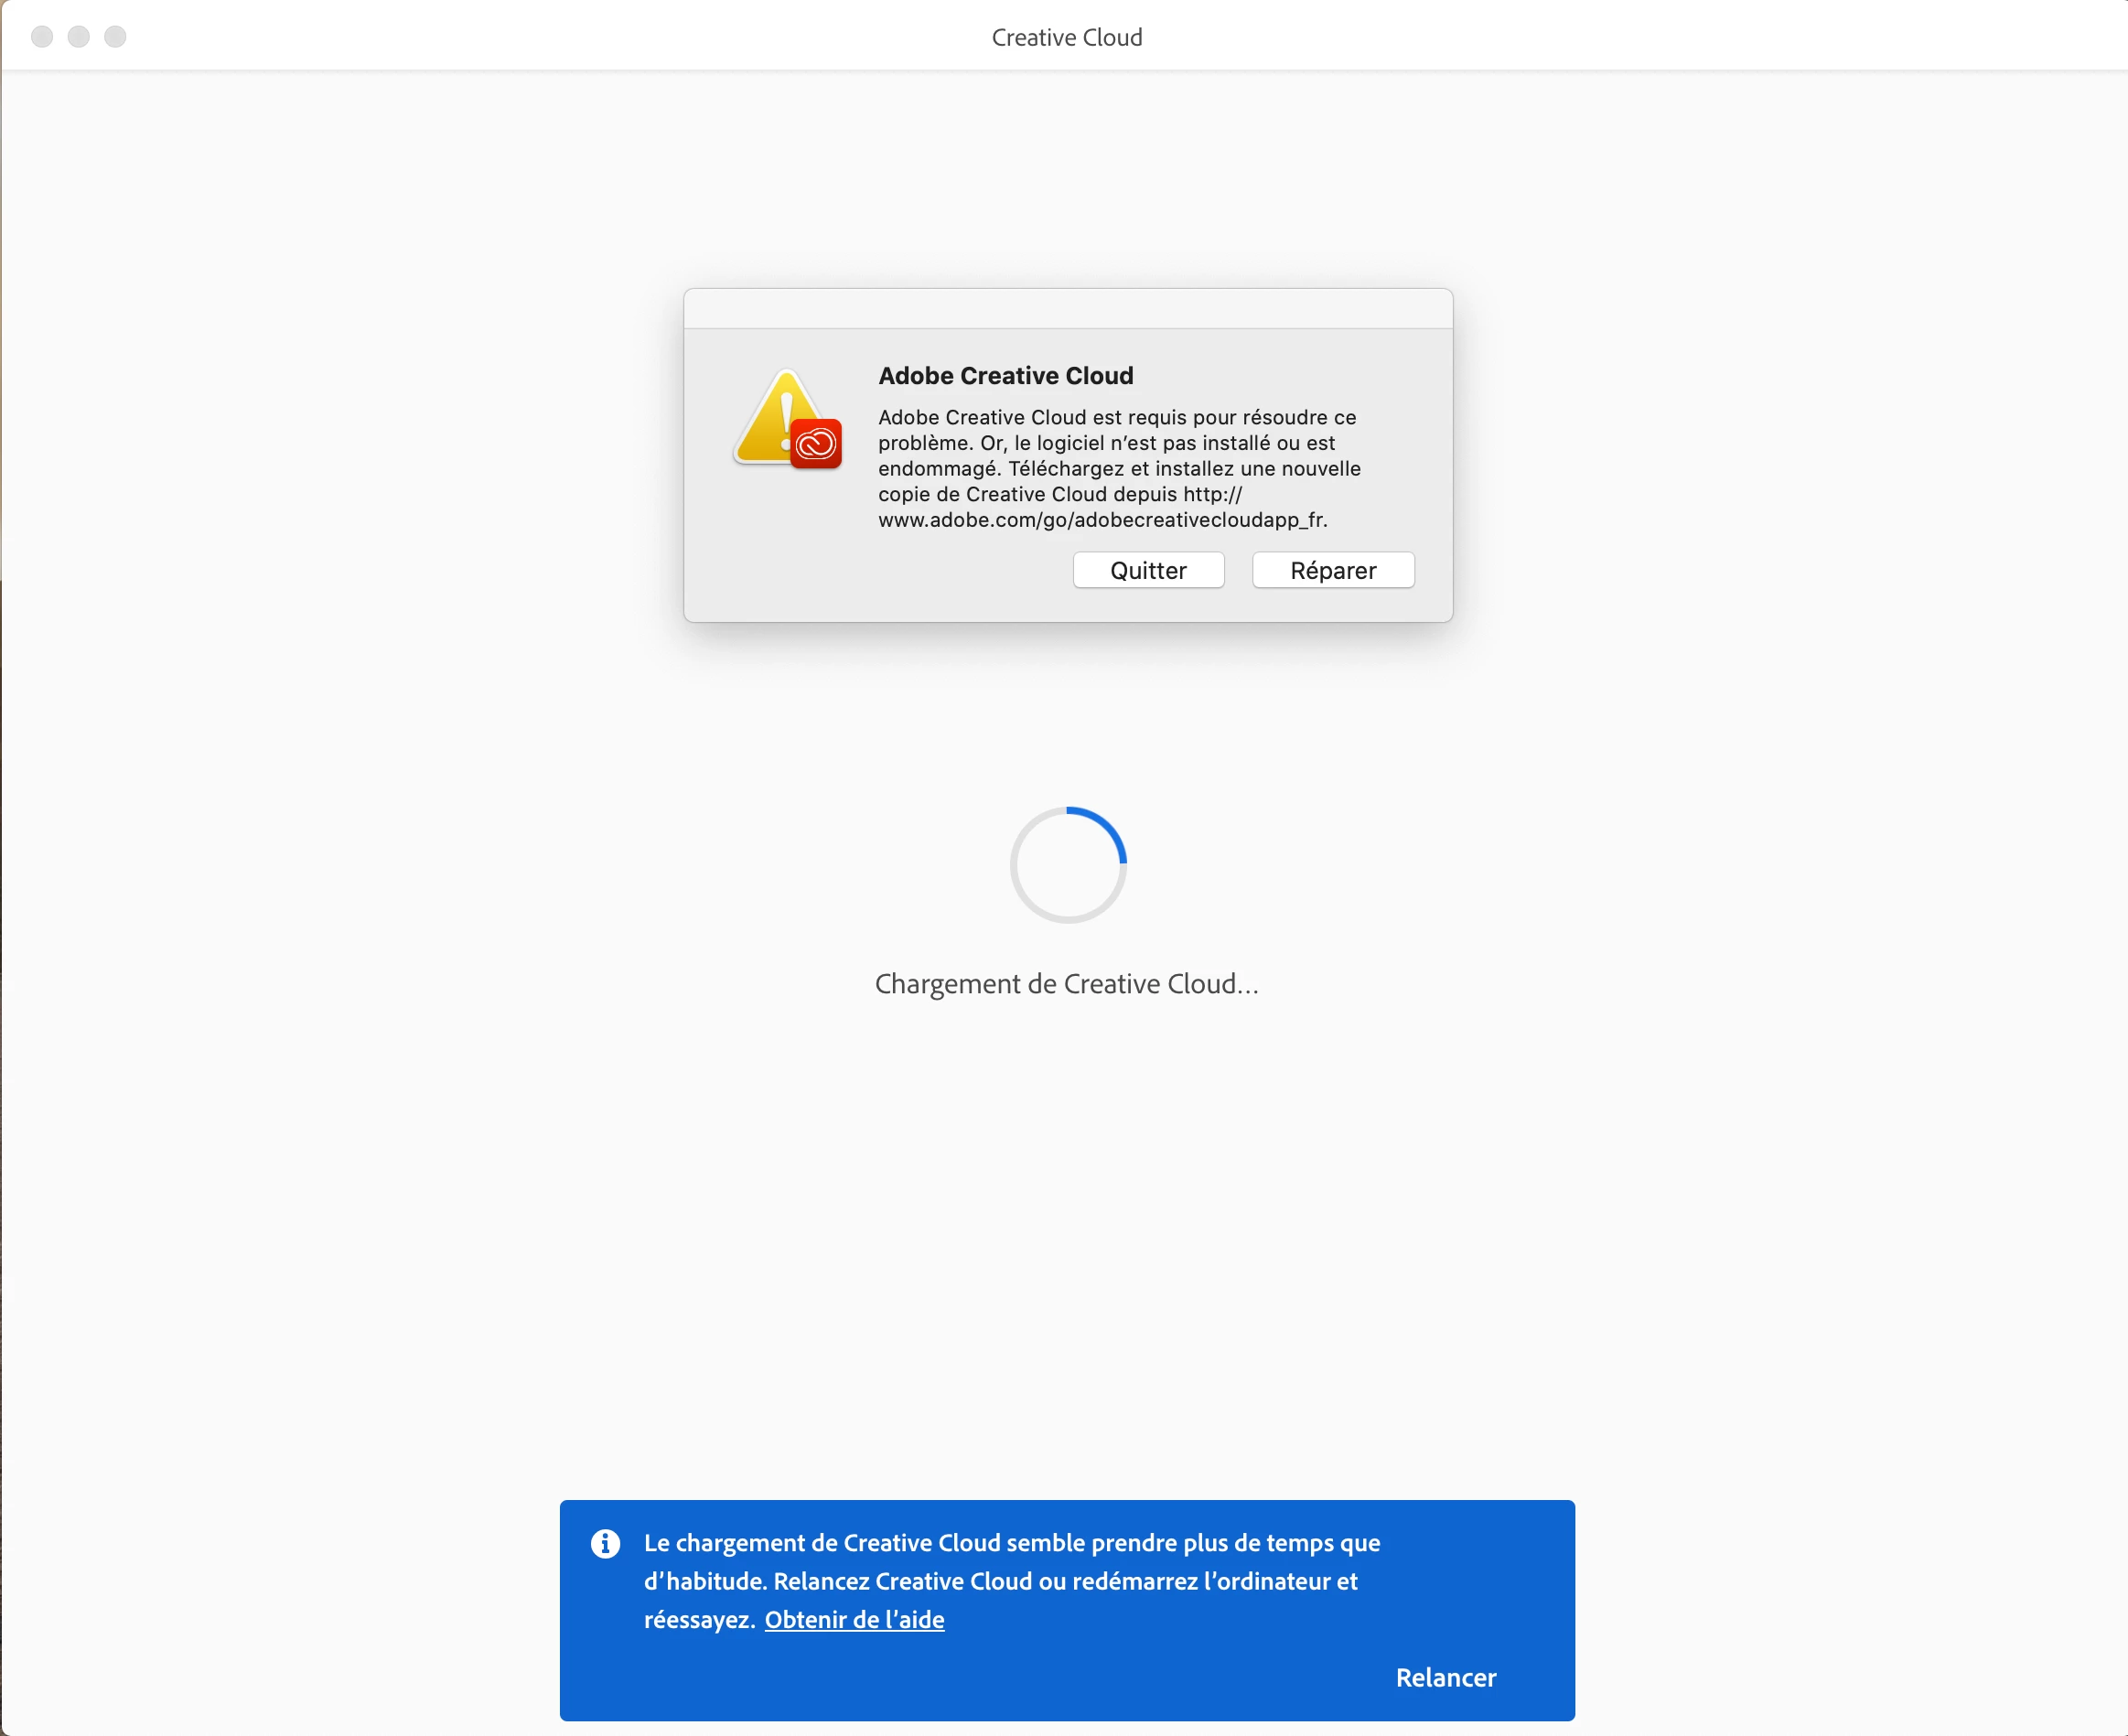Open the Obtenir de l'aide link
This screenshot has height=1736, width=2128.
coord(854,1619)
